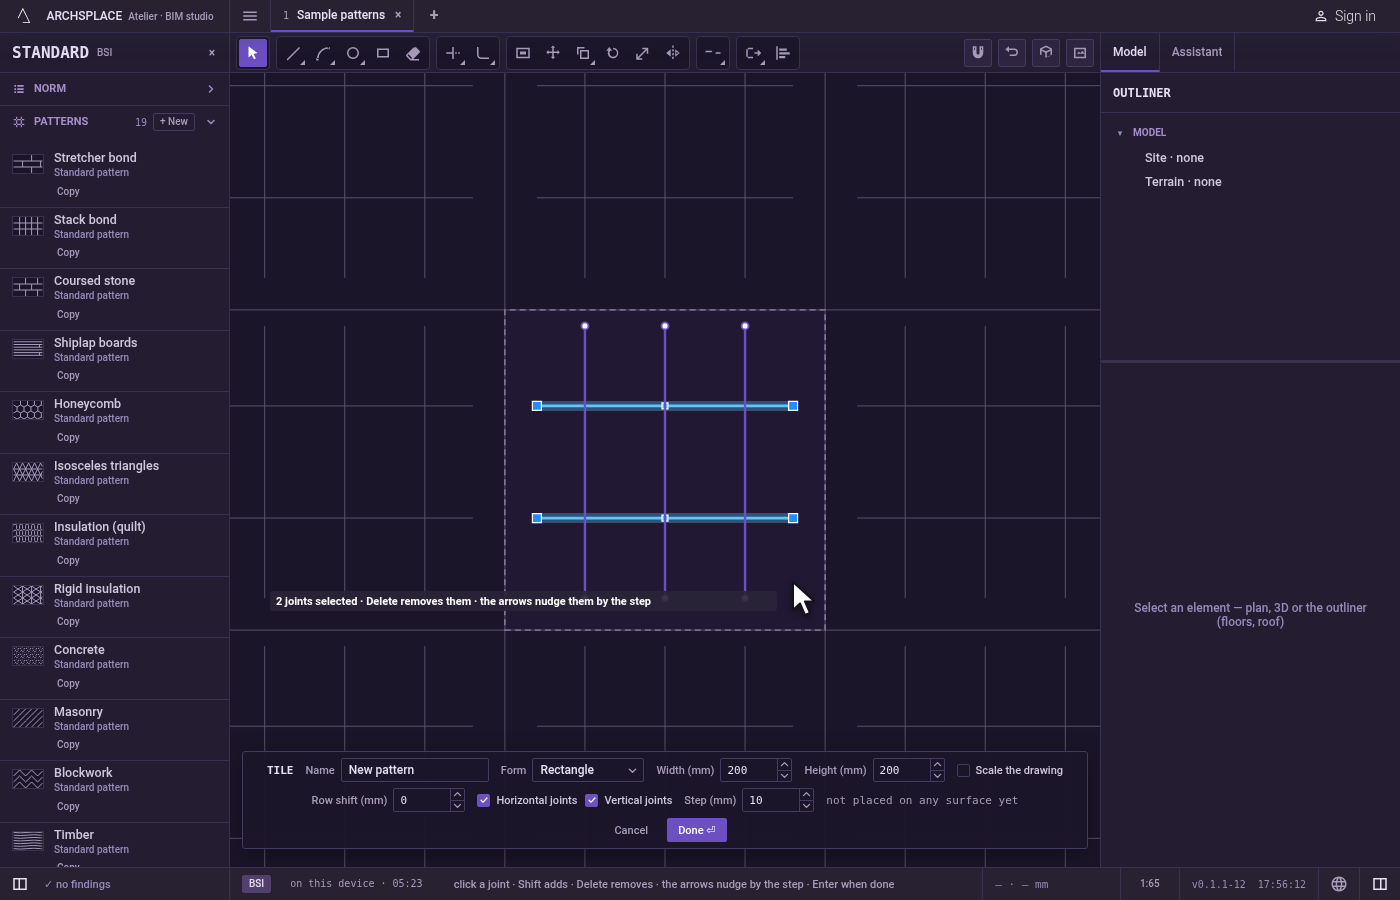Select the Mirror flip tool

click(x=673, y=53)
